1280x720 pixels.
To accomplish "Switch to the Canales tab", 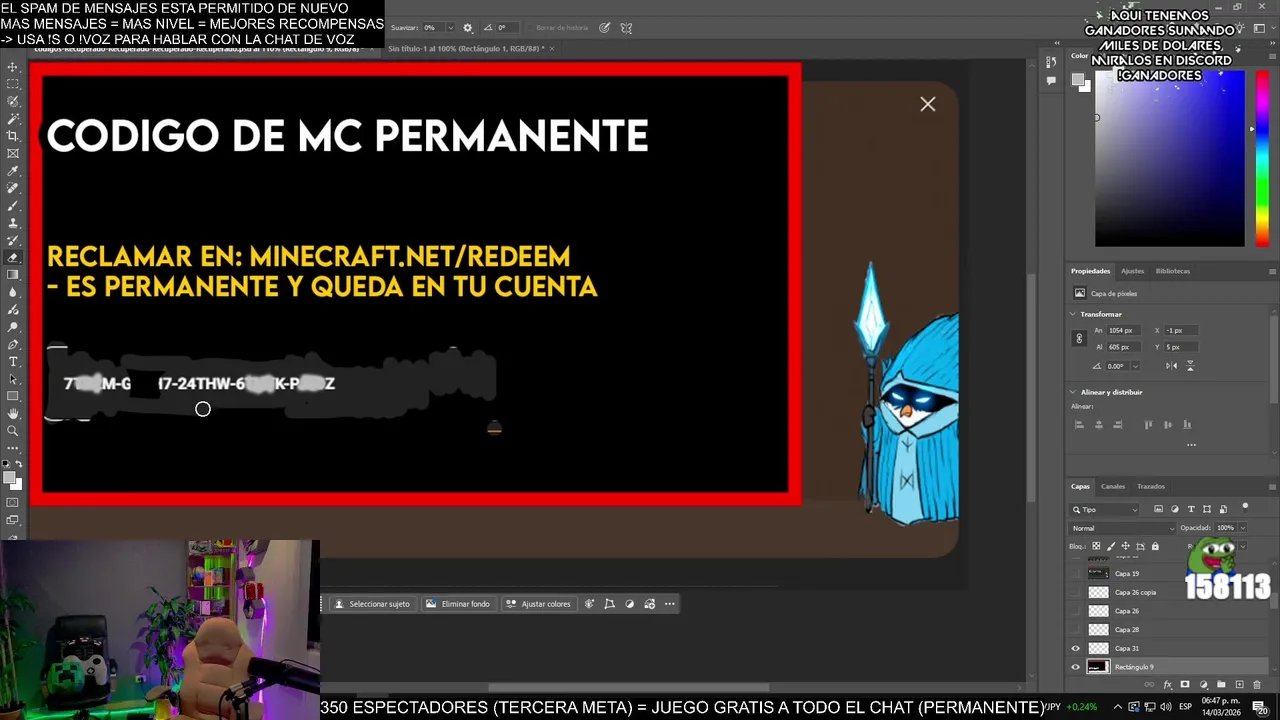I will point(1113,486).
